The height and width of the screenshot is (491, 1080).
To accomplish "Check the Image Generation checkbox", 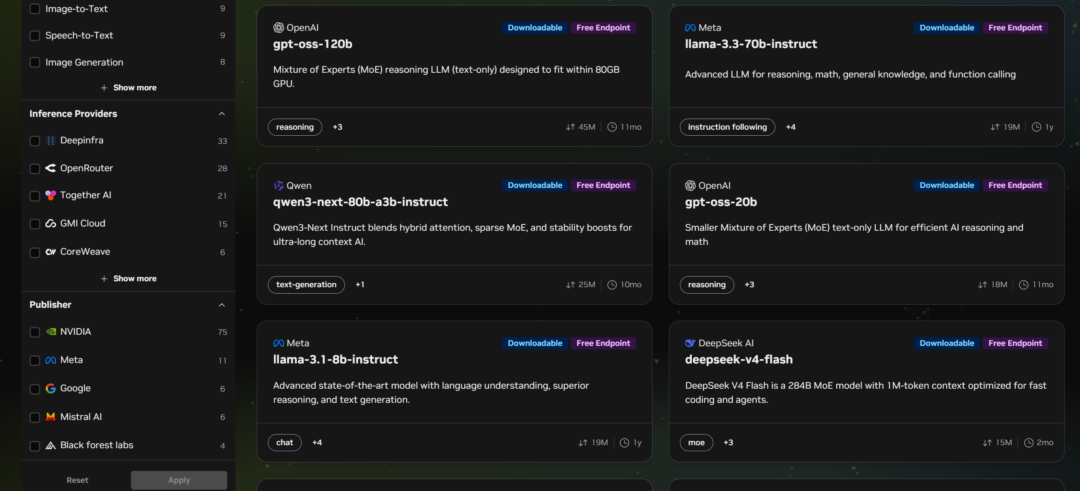I will click(34, 63).
